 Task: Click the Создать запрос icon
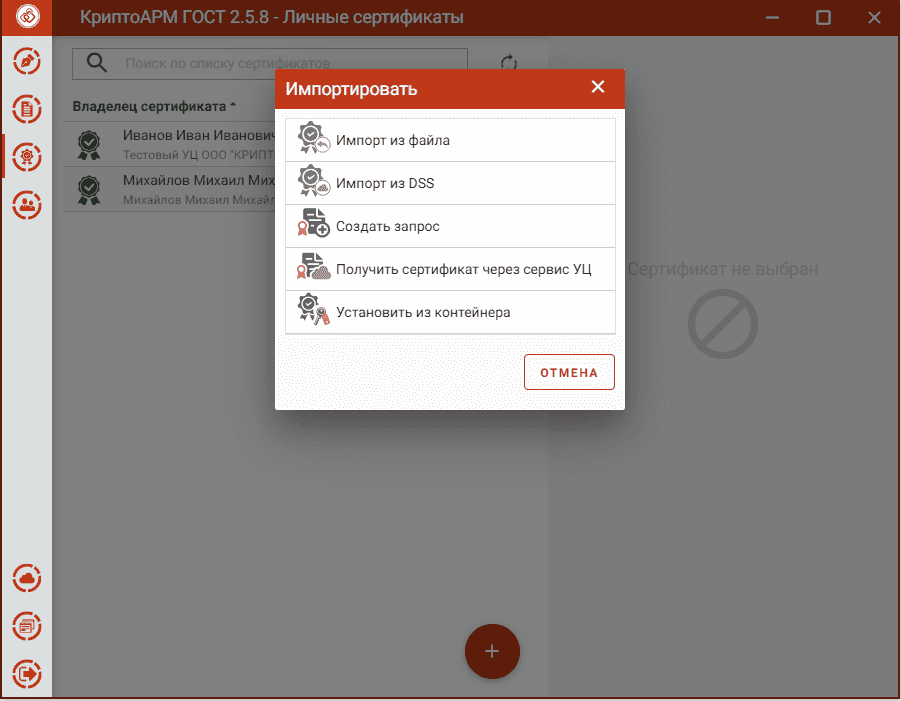pyautogui.click(x=314, y=224)
